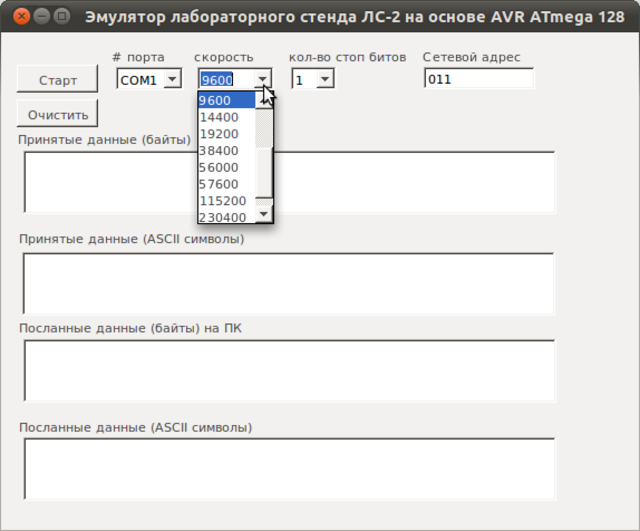
Task: Focus the Посланные данные (ASCII символы) text area
Action: click(x=289, y=469)
